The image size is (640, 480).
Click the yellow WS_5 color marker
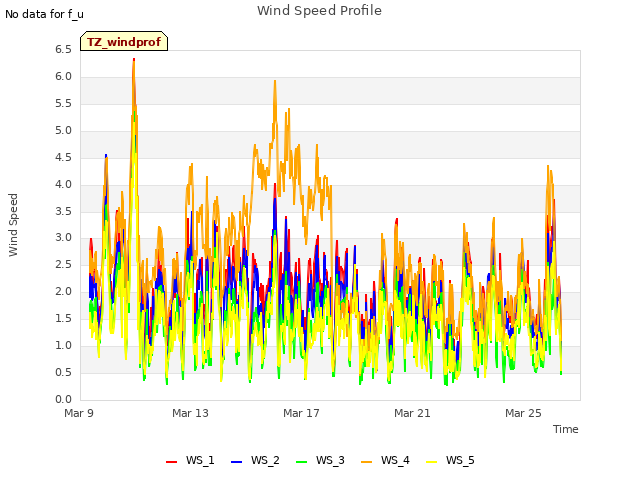tap(431, 462)
